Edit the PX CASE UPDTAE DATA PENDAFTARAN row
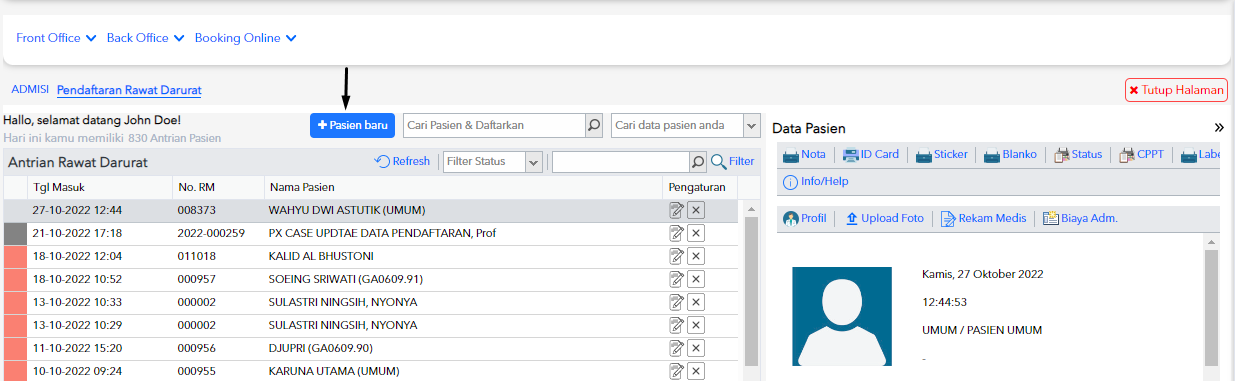1235x381 pixels. pyautogui.click(x=677, y=233)
